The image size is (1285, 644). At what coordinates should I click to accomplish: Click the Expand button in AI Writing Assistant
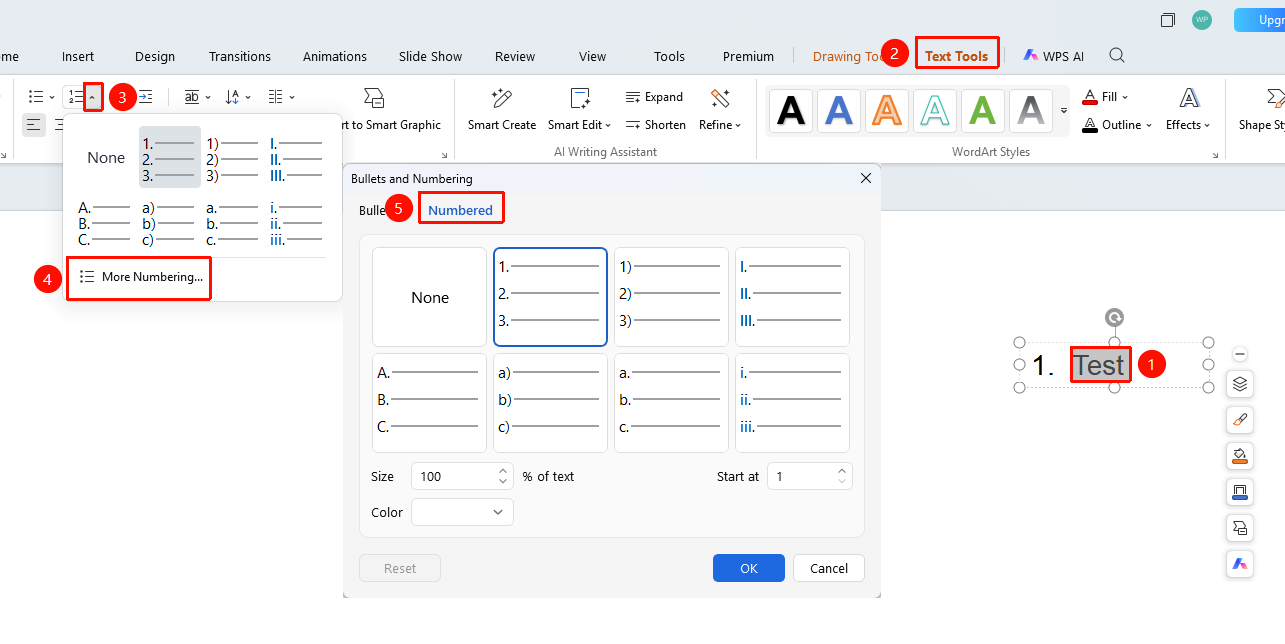coord(654,97)
